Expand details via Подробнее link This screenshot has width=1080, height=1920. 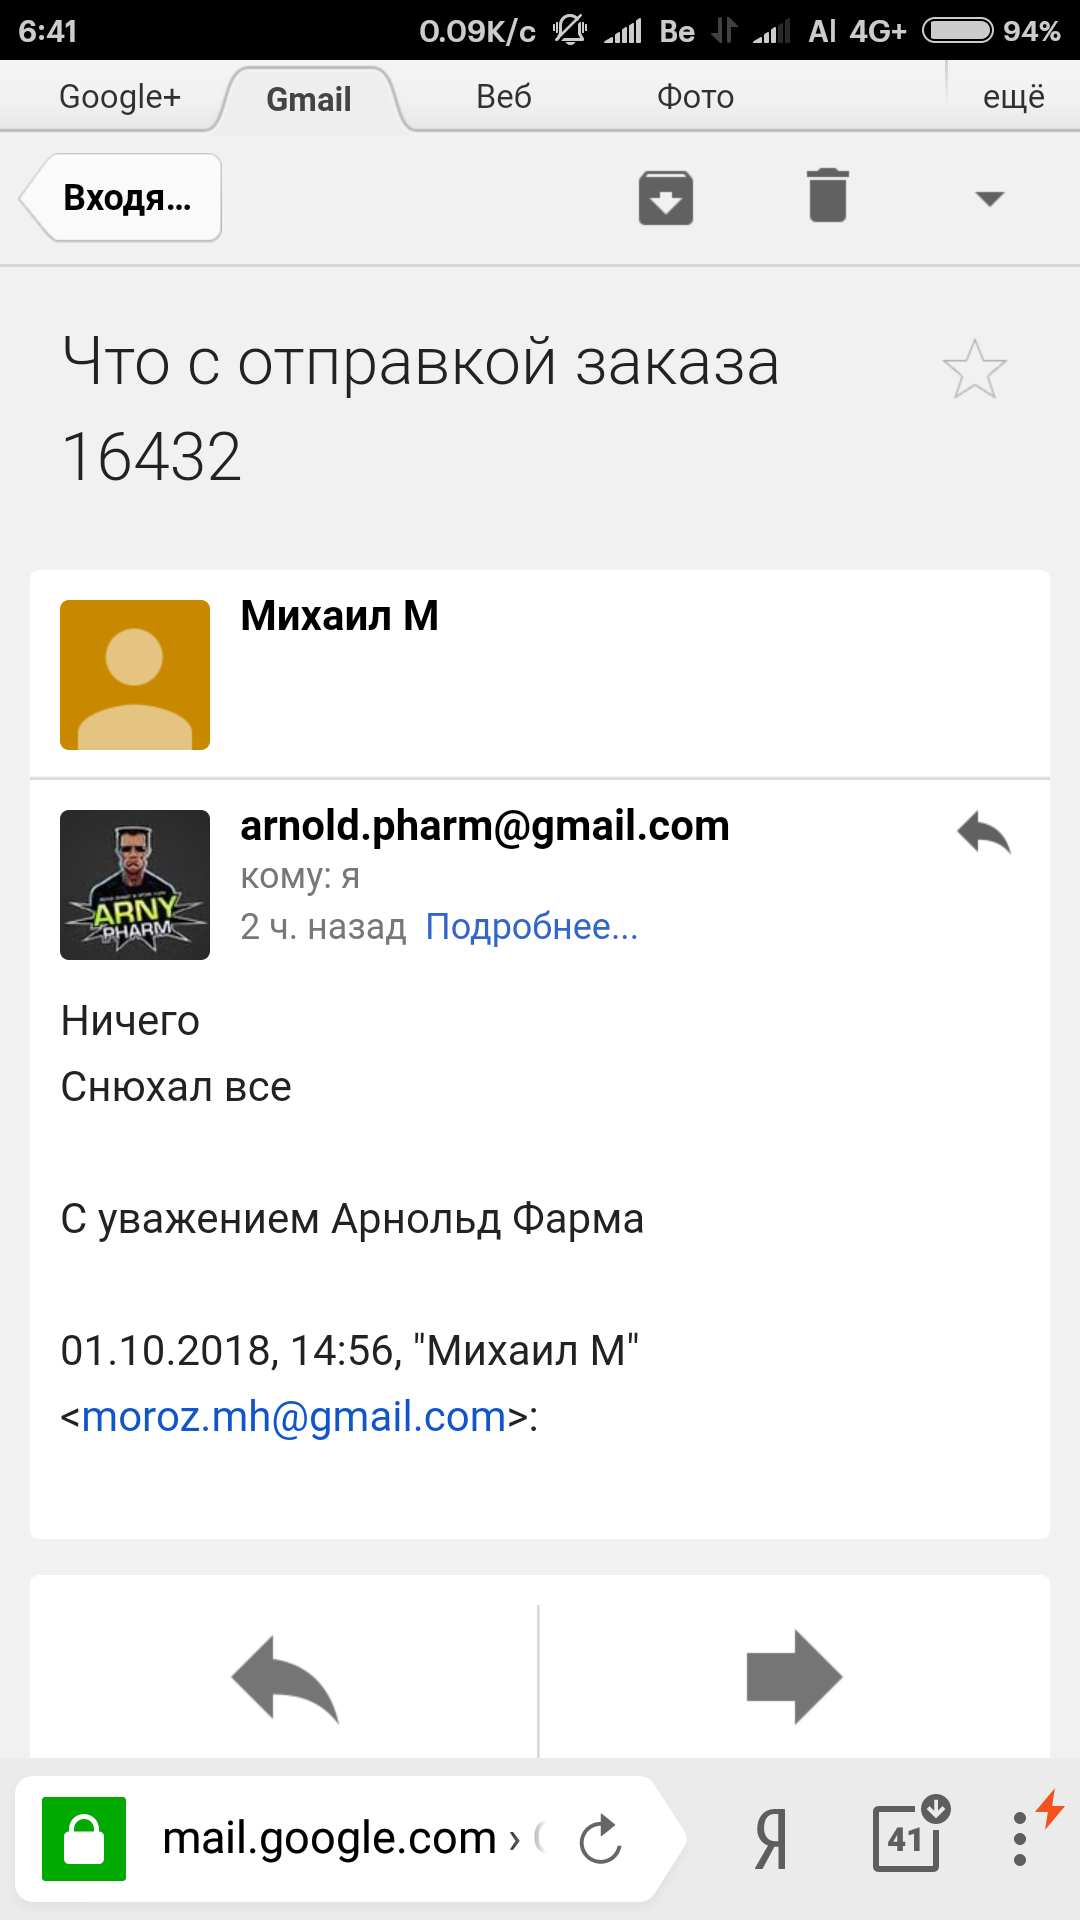pos(532,927)
